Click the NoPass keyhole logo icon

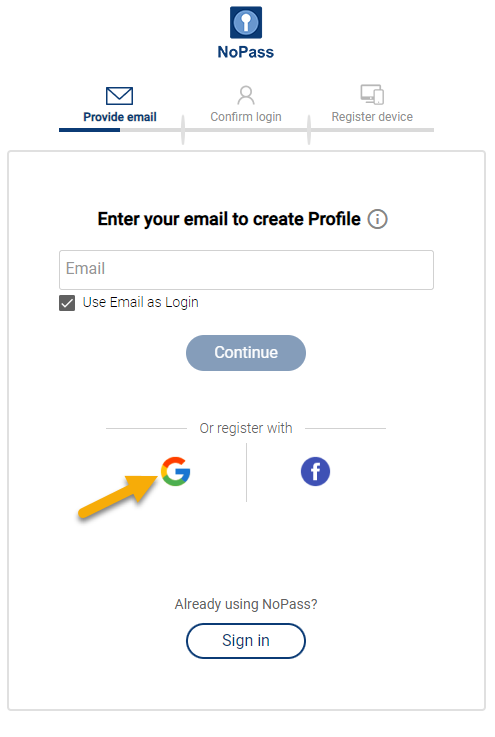pyautogui.click(x=246, y=22)
